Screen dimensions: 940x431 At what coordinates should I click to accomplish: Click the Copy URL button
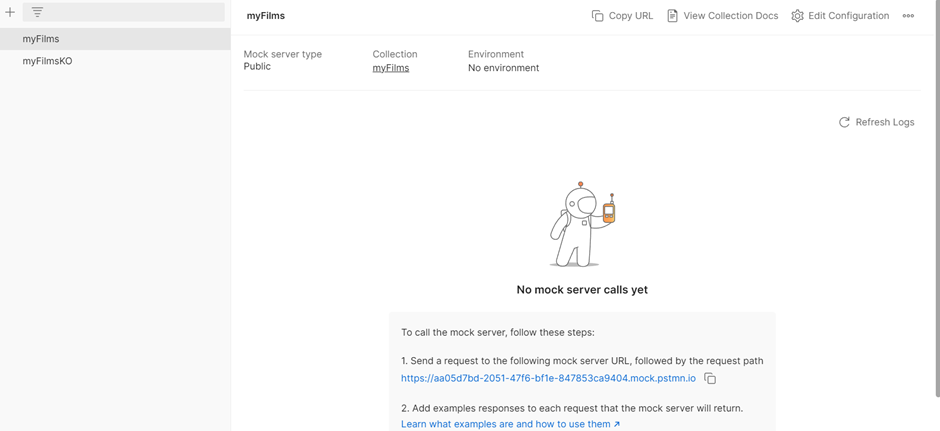coord(622,16)
